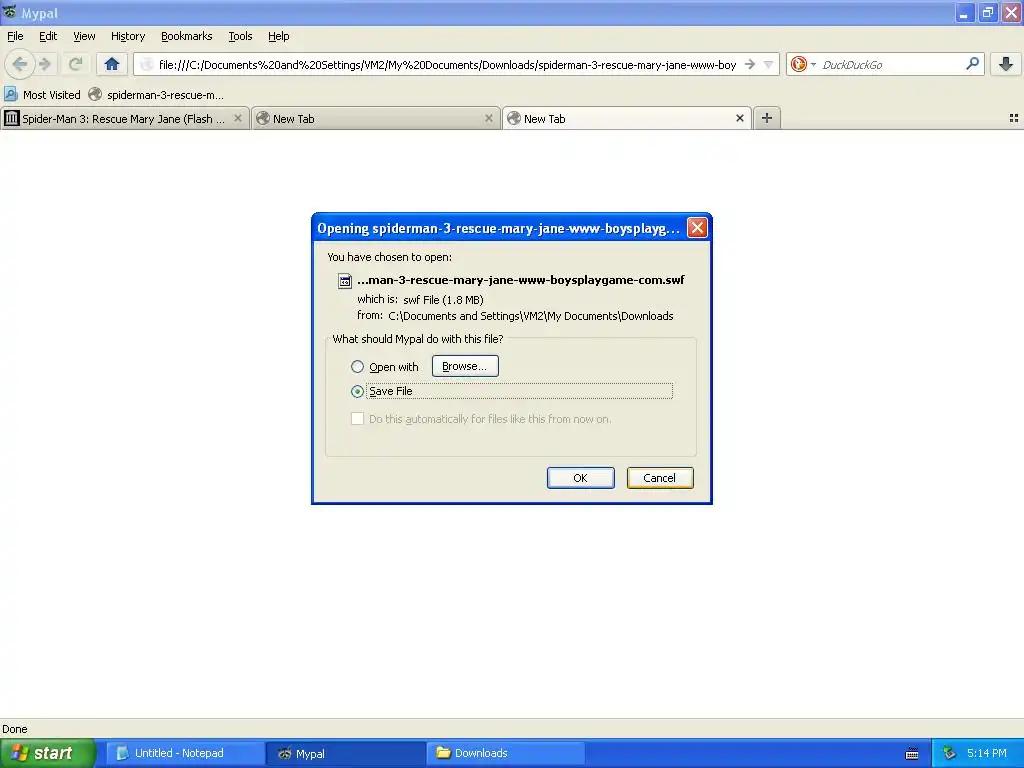Click the search magnifier icon

[972, 63]
